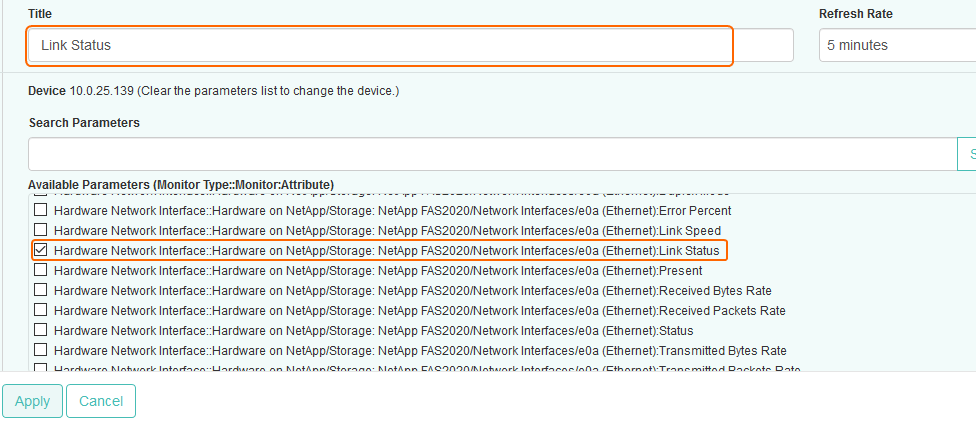
Task: Open the Refresh Rate dropdown
Action: [897, 45]
